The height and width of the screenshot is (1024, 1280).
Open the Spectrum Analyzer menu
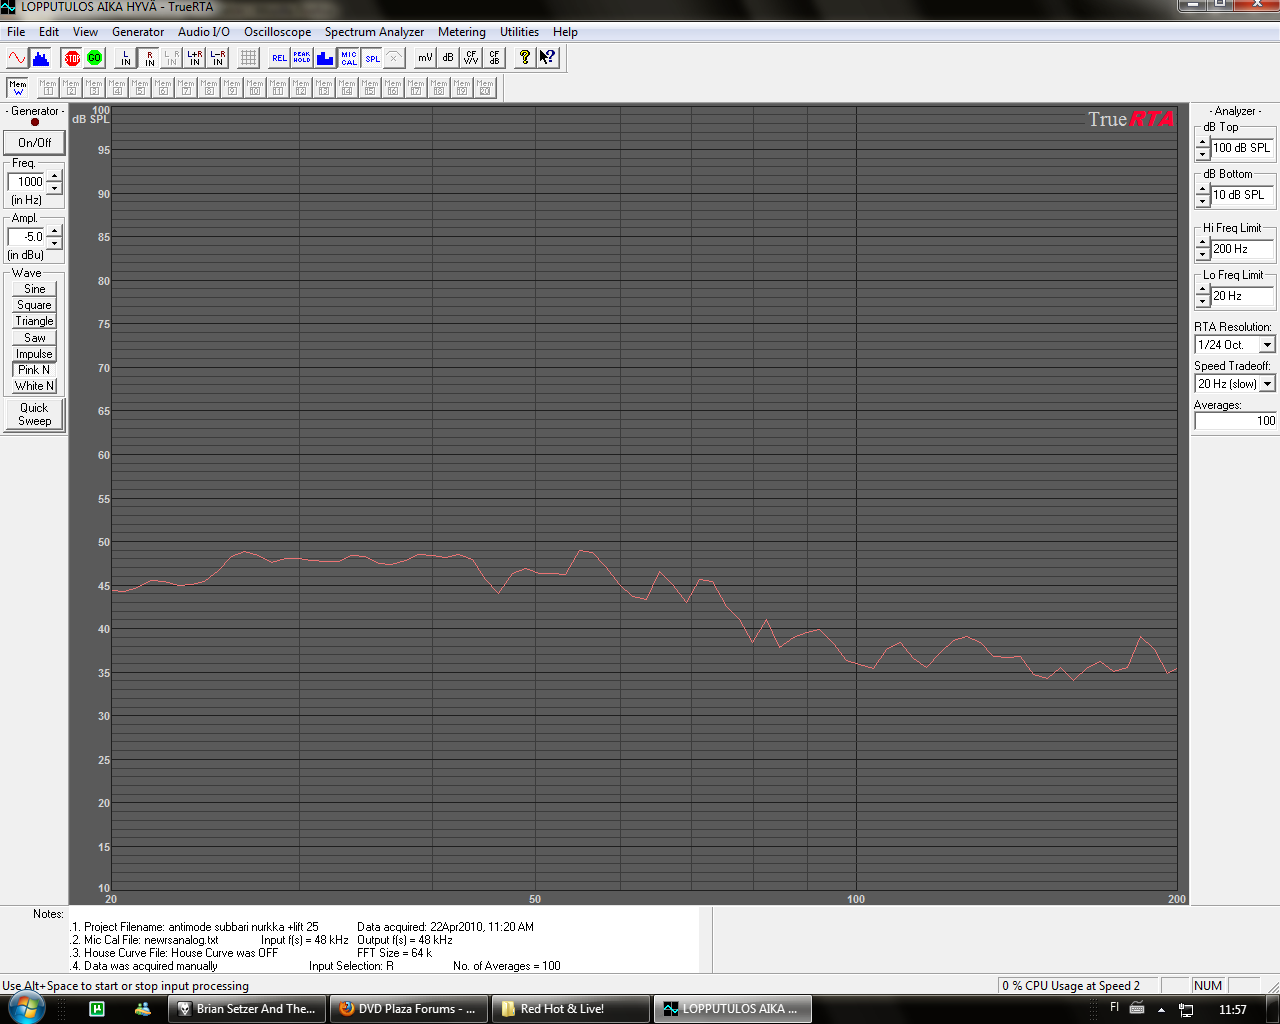(x=374, y=32)
